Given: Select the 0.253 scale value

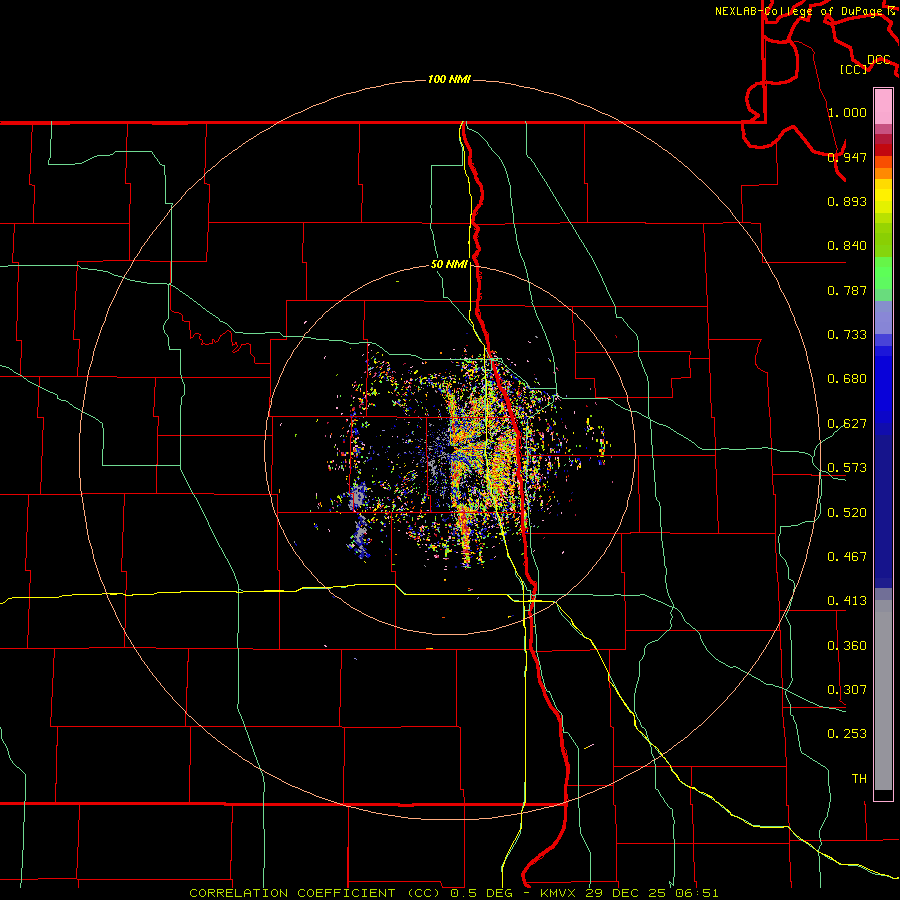Looking at the screenshot, I should coord(847,734).
